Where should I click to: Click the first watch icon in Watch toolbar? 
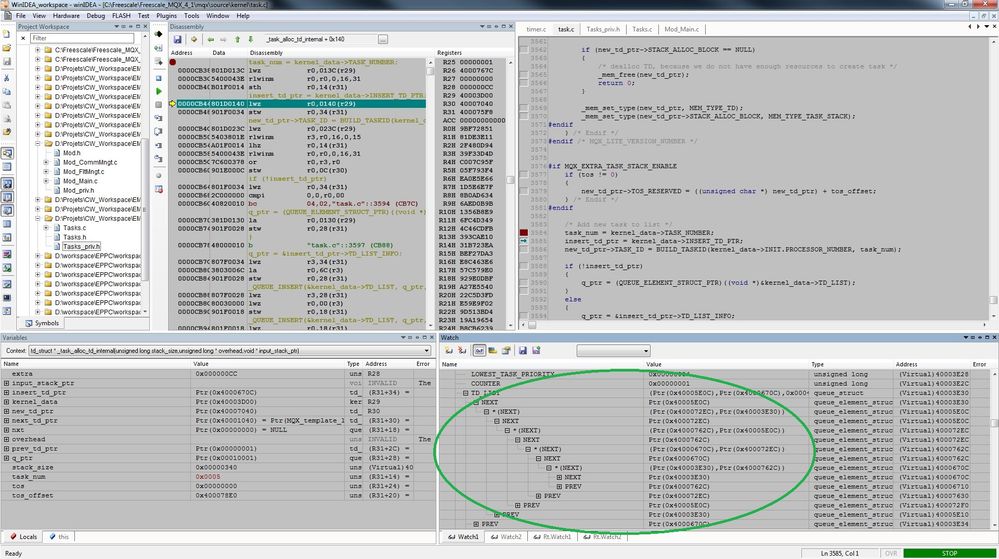[x=449, y=351]
